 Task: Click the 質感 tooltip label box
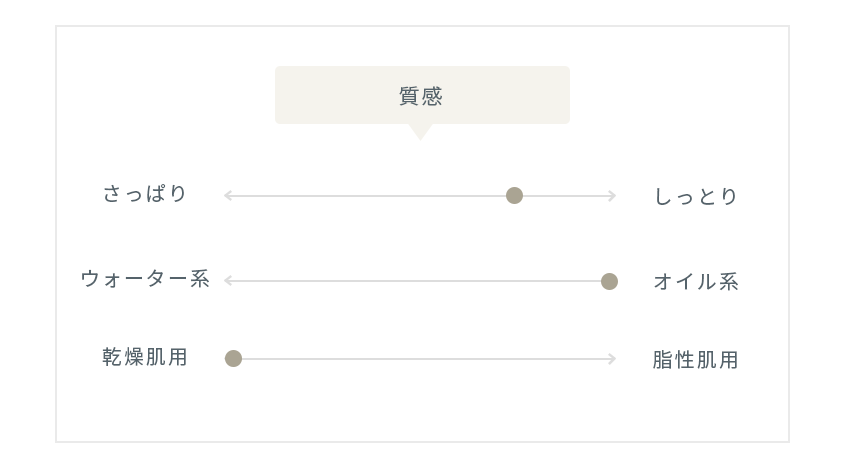pyautogui.click(x=422, y=95)
